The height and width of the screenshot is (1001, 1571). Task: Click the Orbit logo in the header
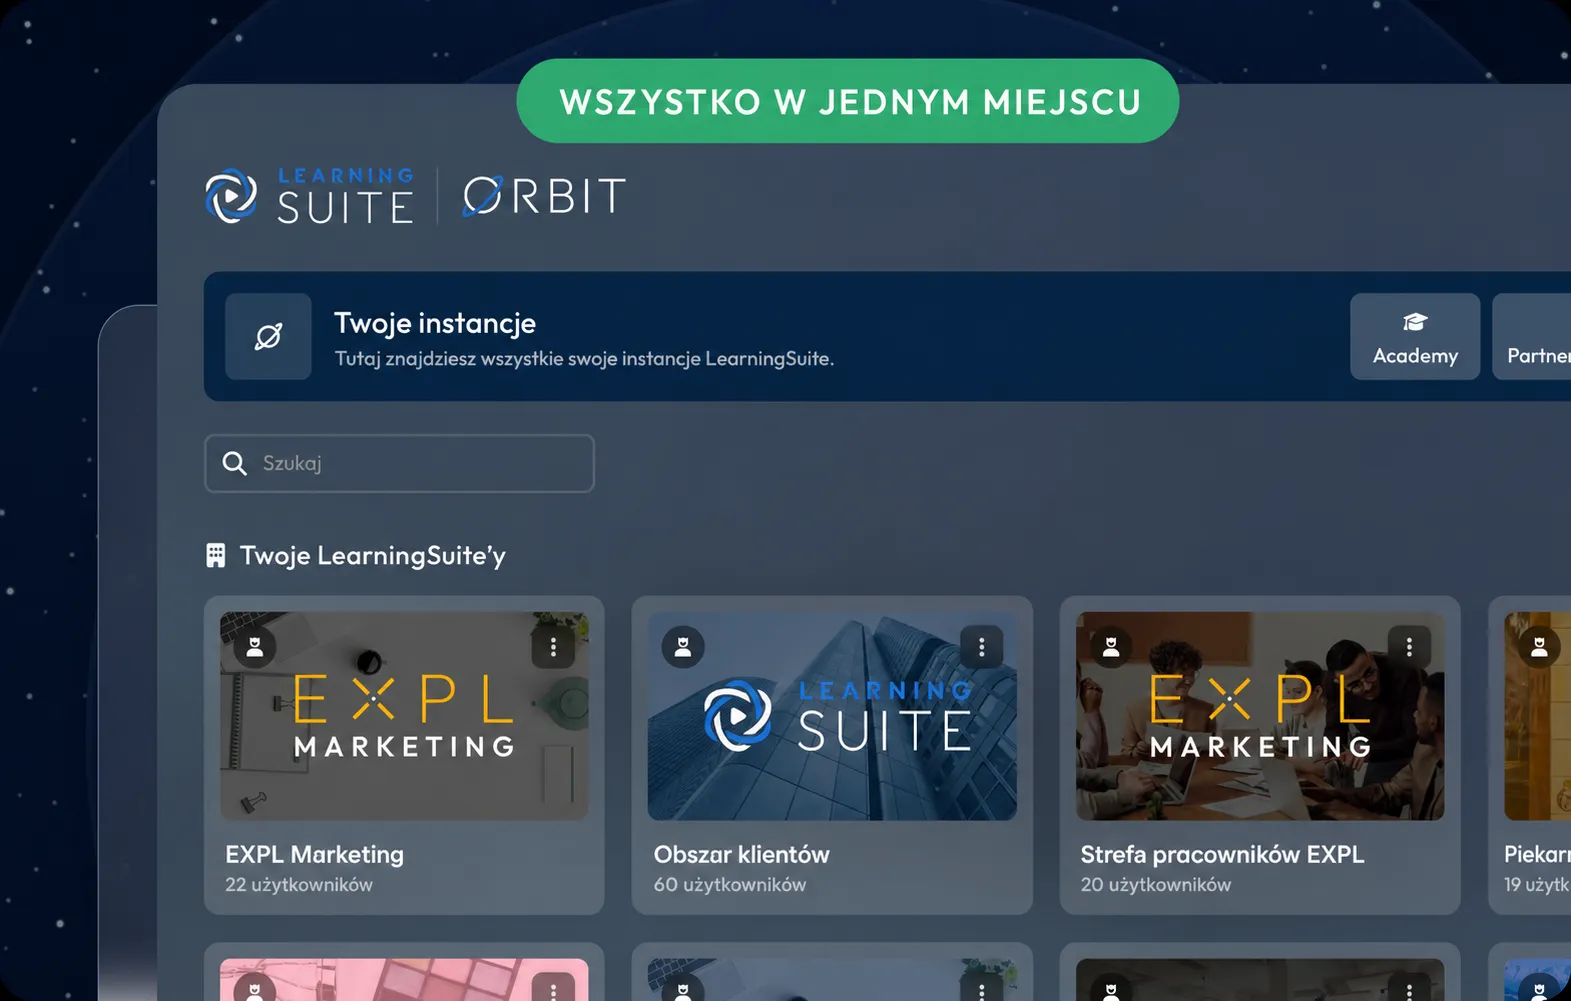tap(544, 196)
